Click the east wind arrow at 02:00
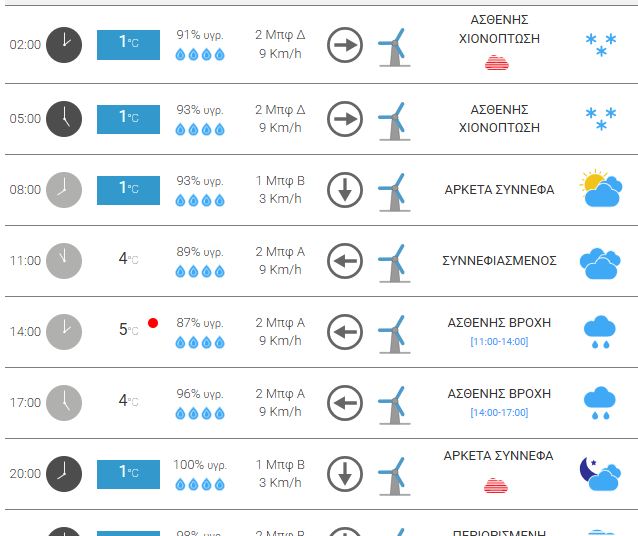Screen dimensions: 638x536 [x=345, y=46]
